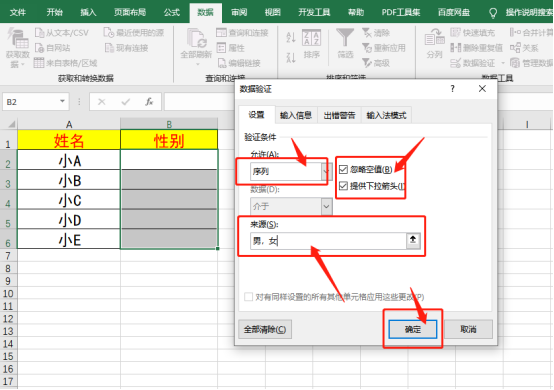The image size is (554, 390).
Task: Open Advanced filter (高级)
Action: (376, 63)
